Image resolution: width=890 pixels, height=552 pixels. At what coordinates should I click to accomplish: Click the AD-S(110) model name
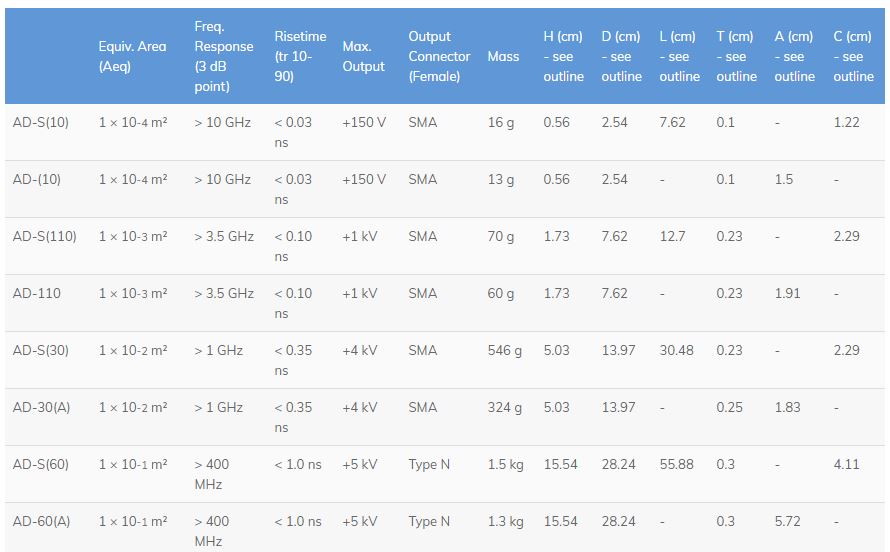click(44, 236)
